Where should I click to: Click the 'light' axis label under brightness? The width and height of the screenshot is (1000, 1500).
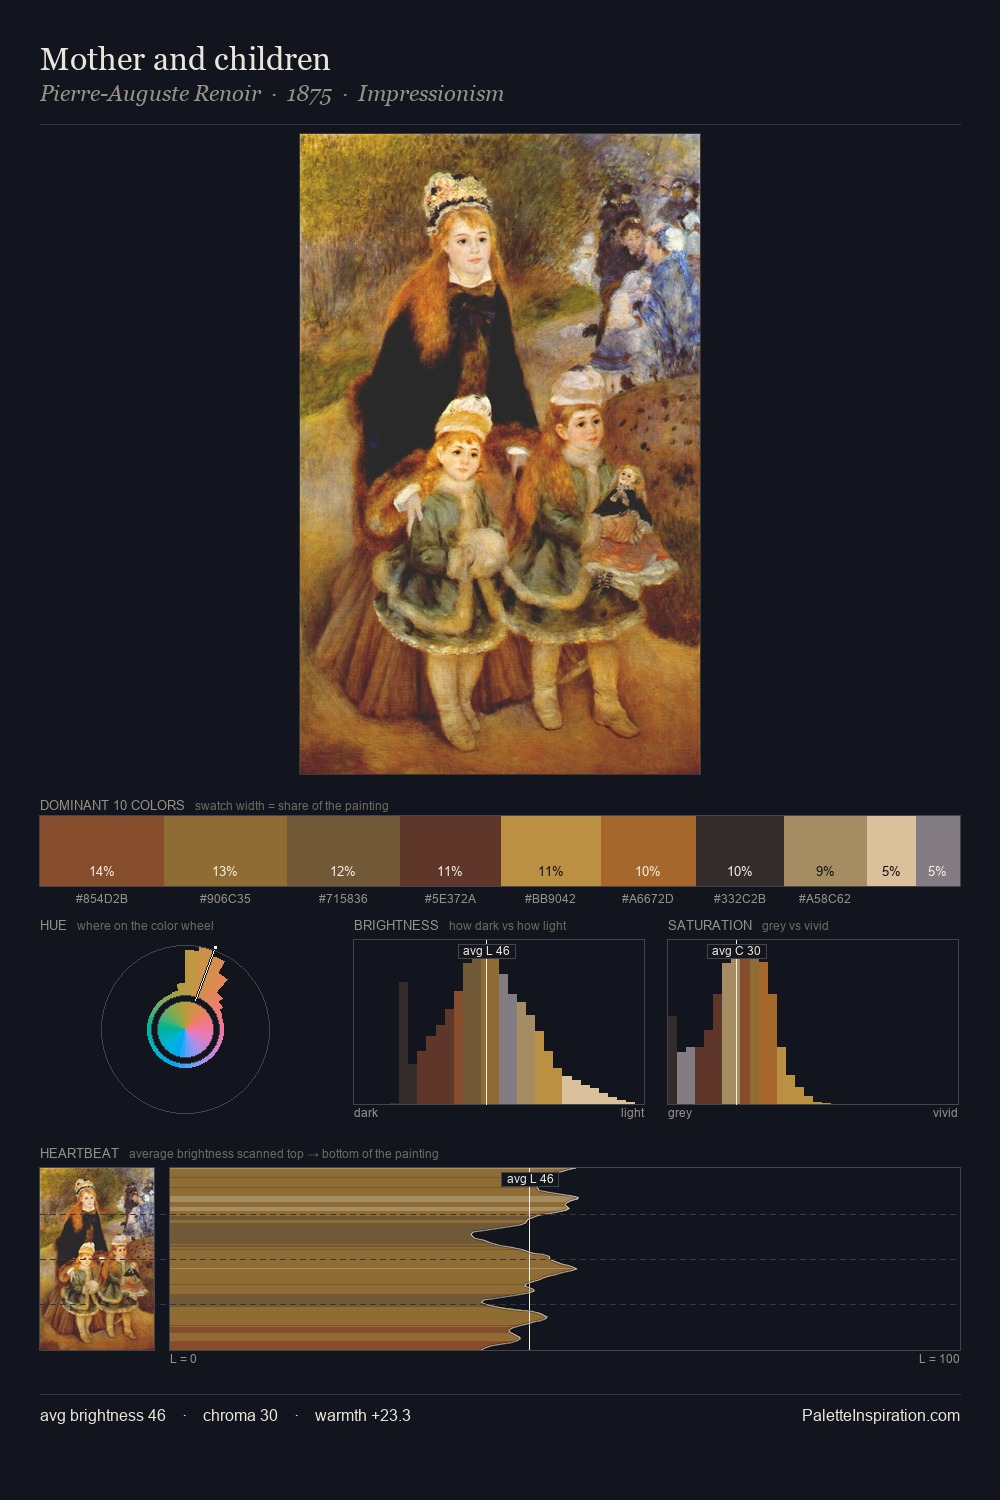pos(632,1113)
